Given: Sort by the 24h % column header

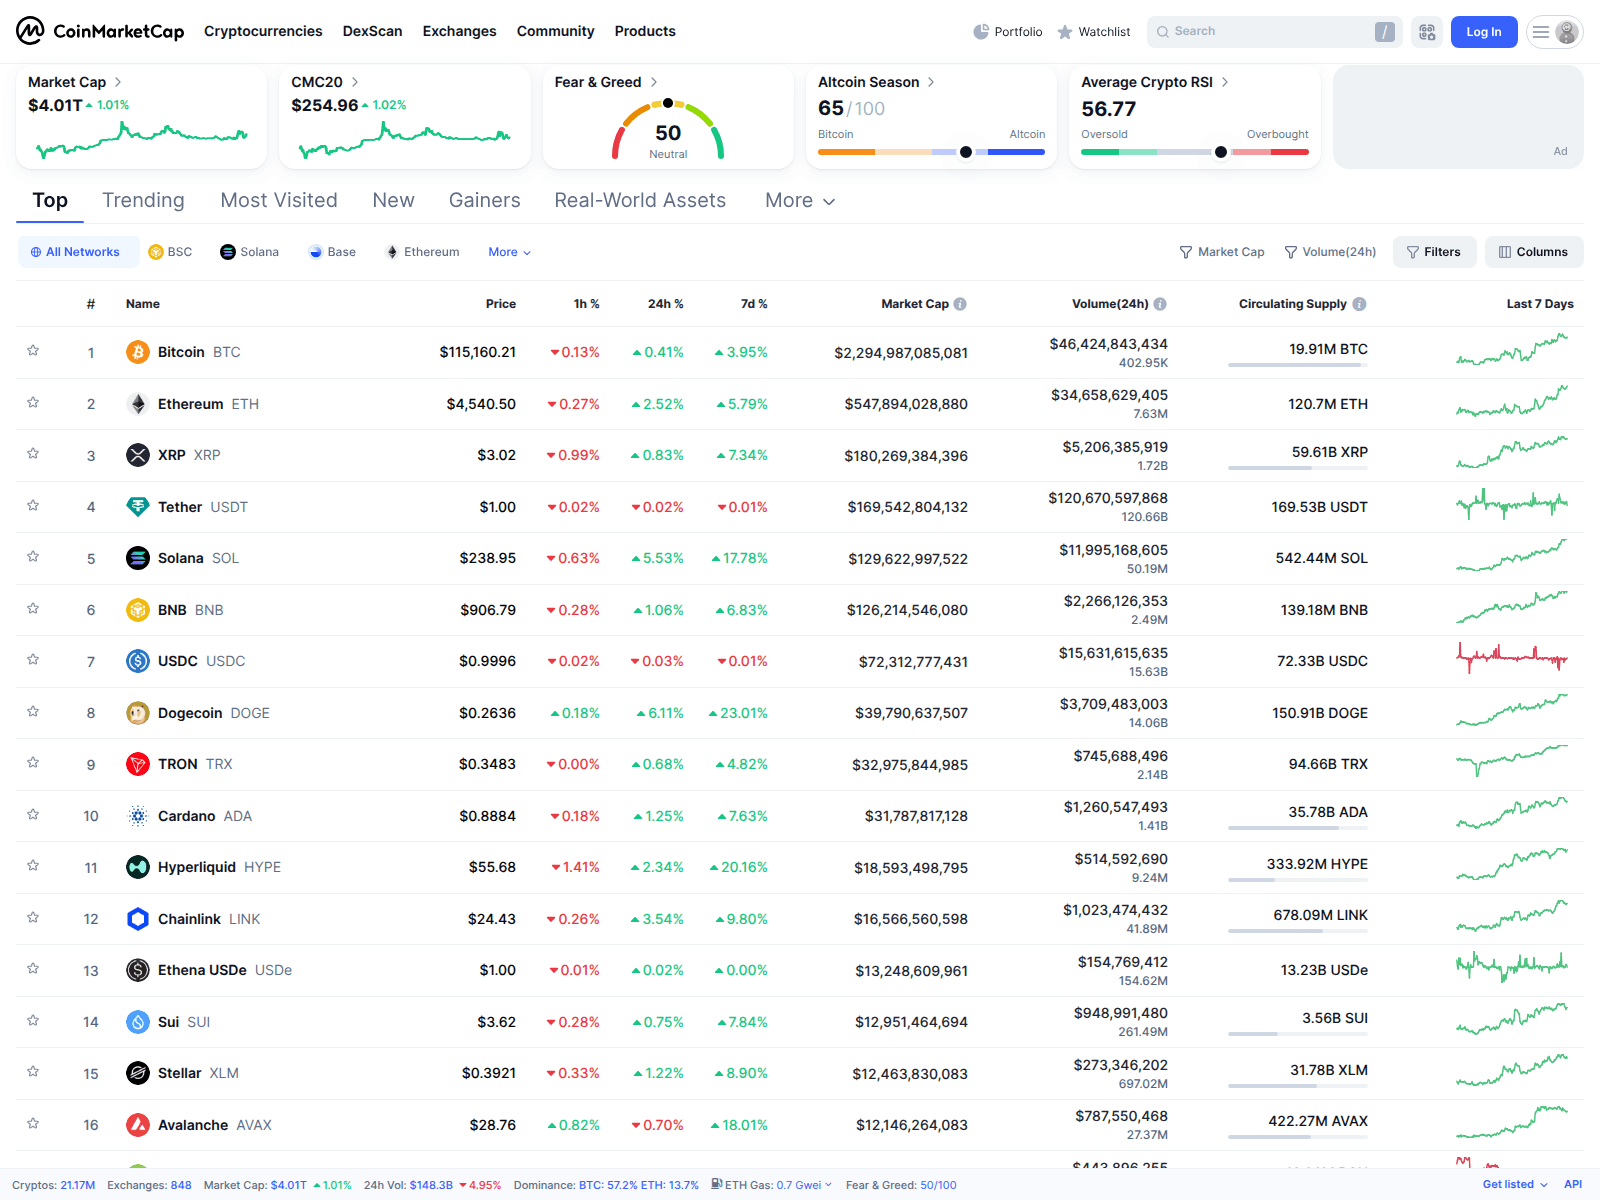Looking at the screenshot, I should pyautogui.click(x=666, y=304).
